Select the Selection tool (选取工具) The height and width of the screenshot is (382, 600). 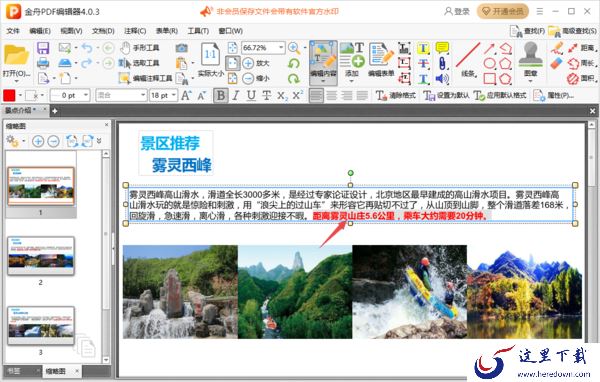coord(140,63)
